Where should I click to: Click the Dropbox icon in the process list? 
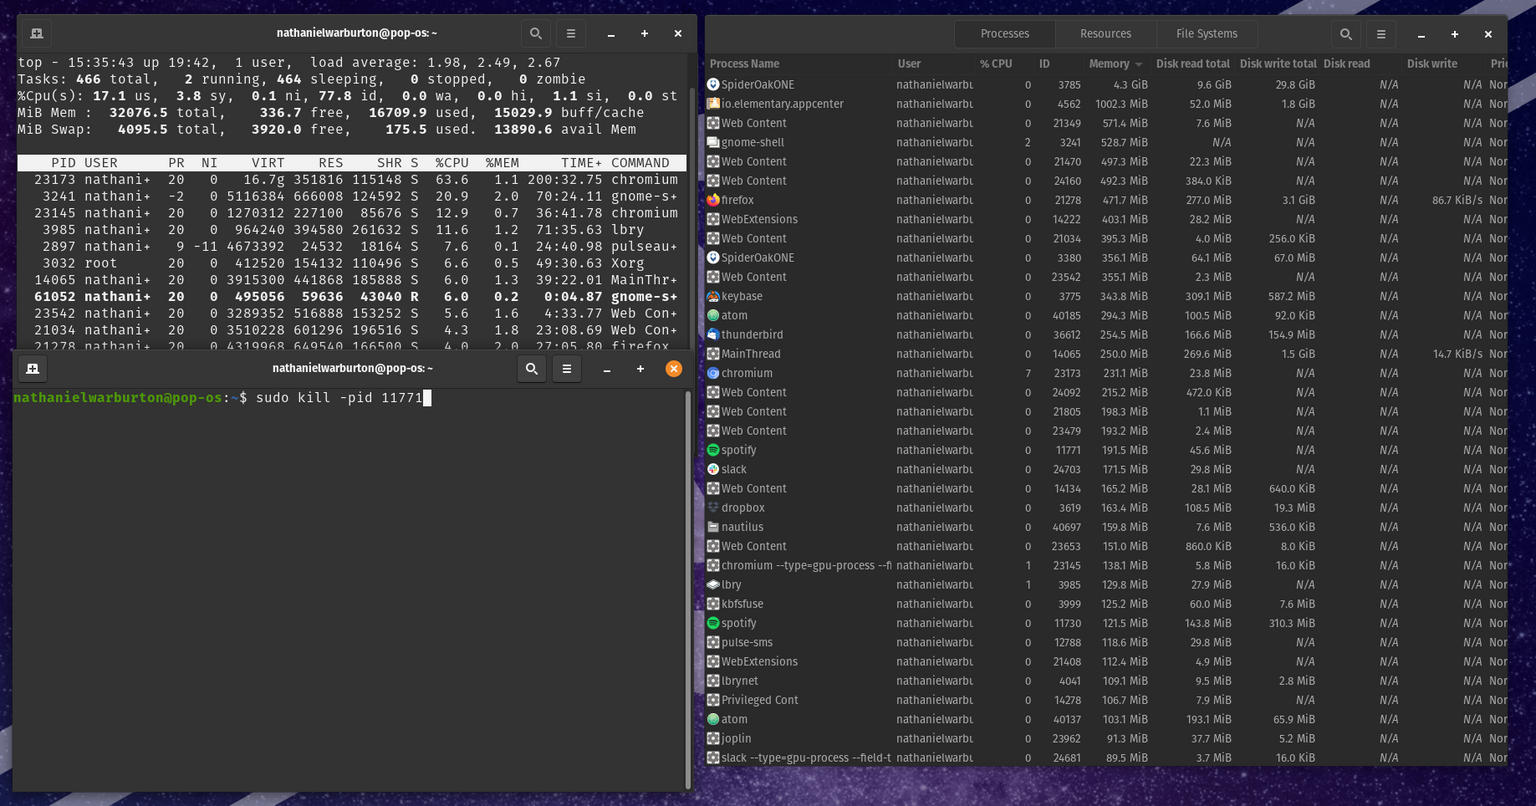point(712,507)
